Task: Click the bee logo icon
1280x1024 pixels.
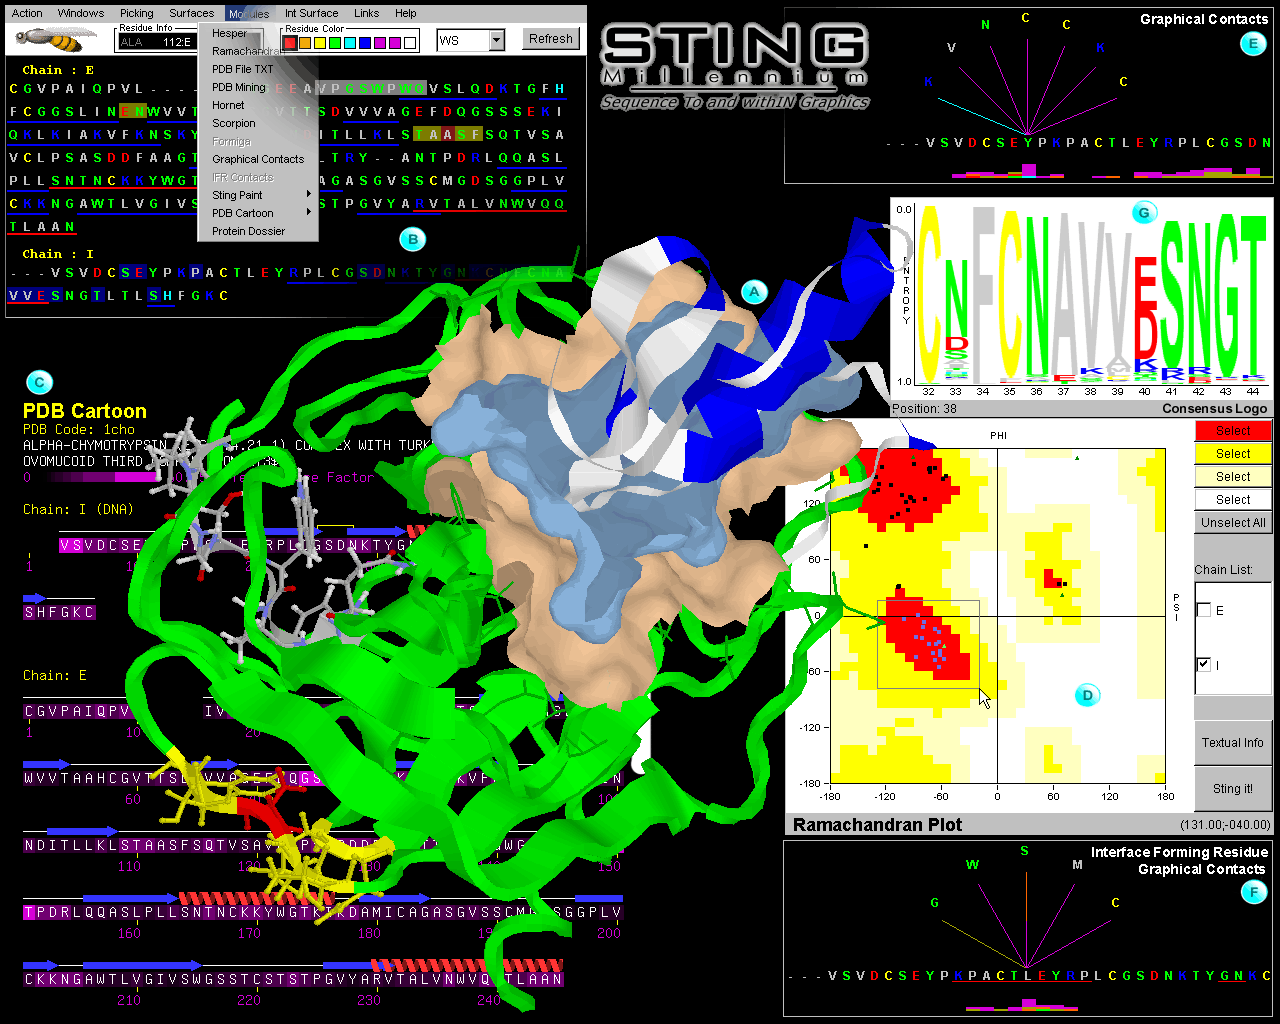Action: (57, 40)
